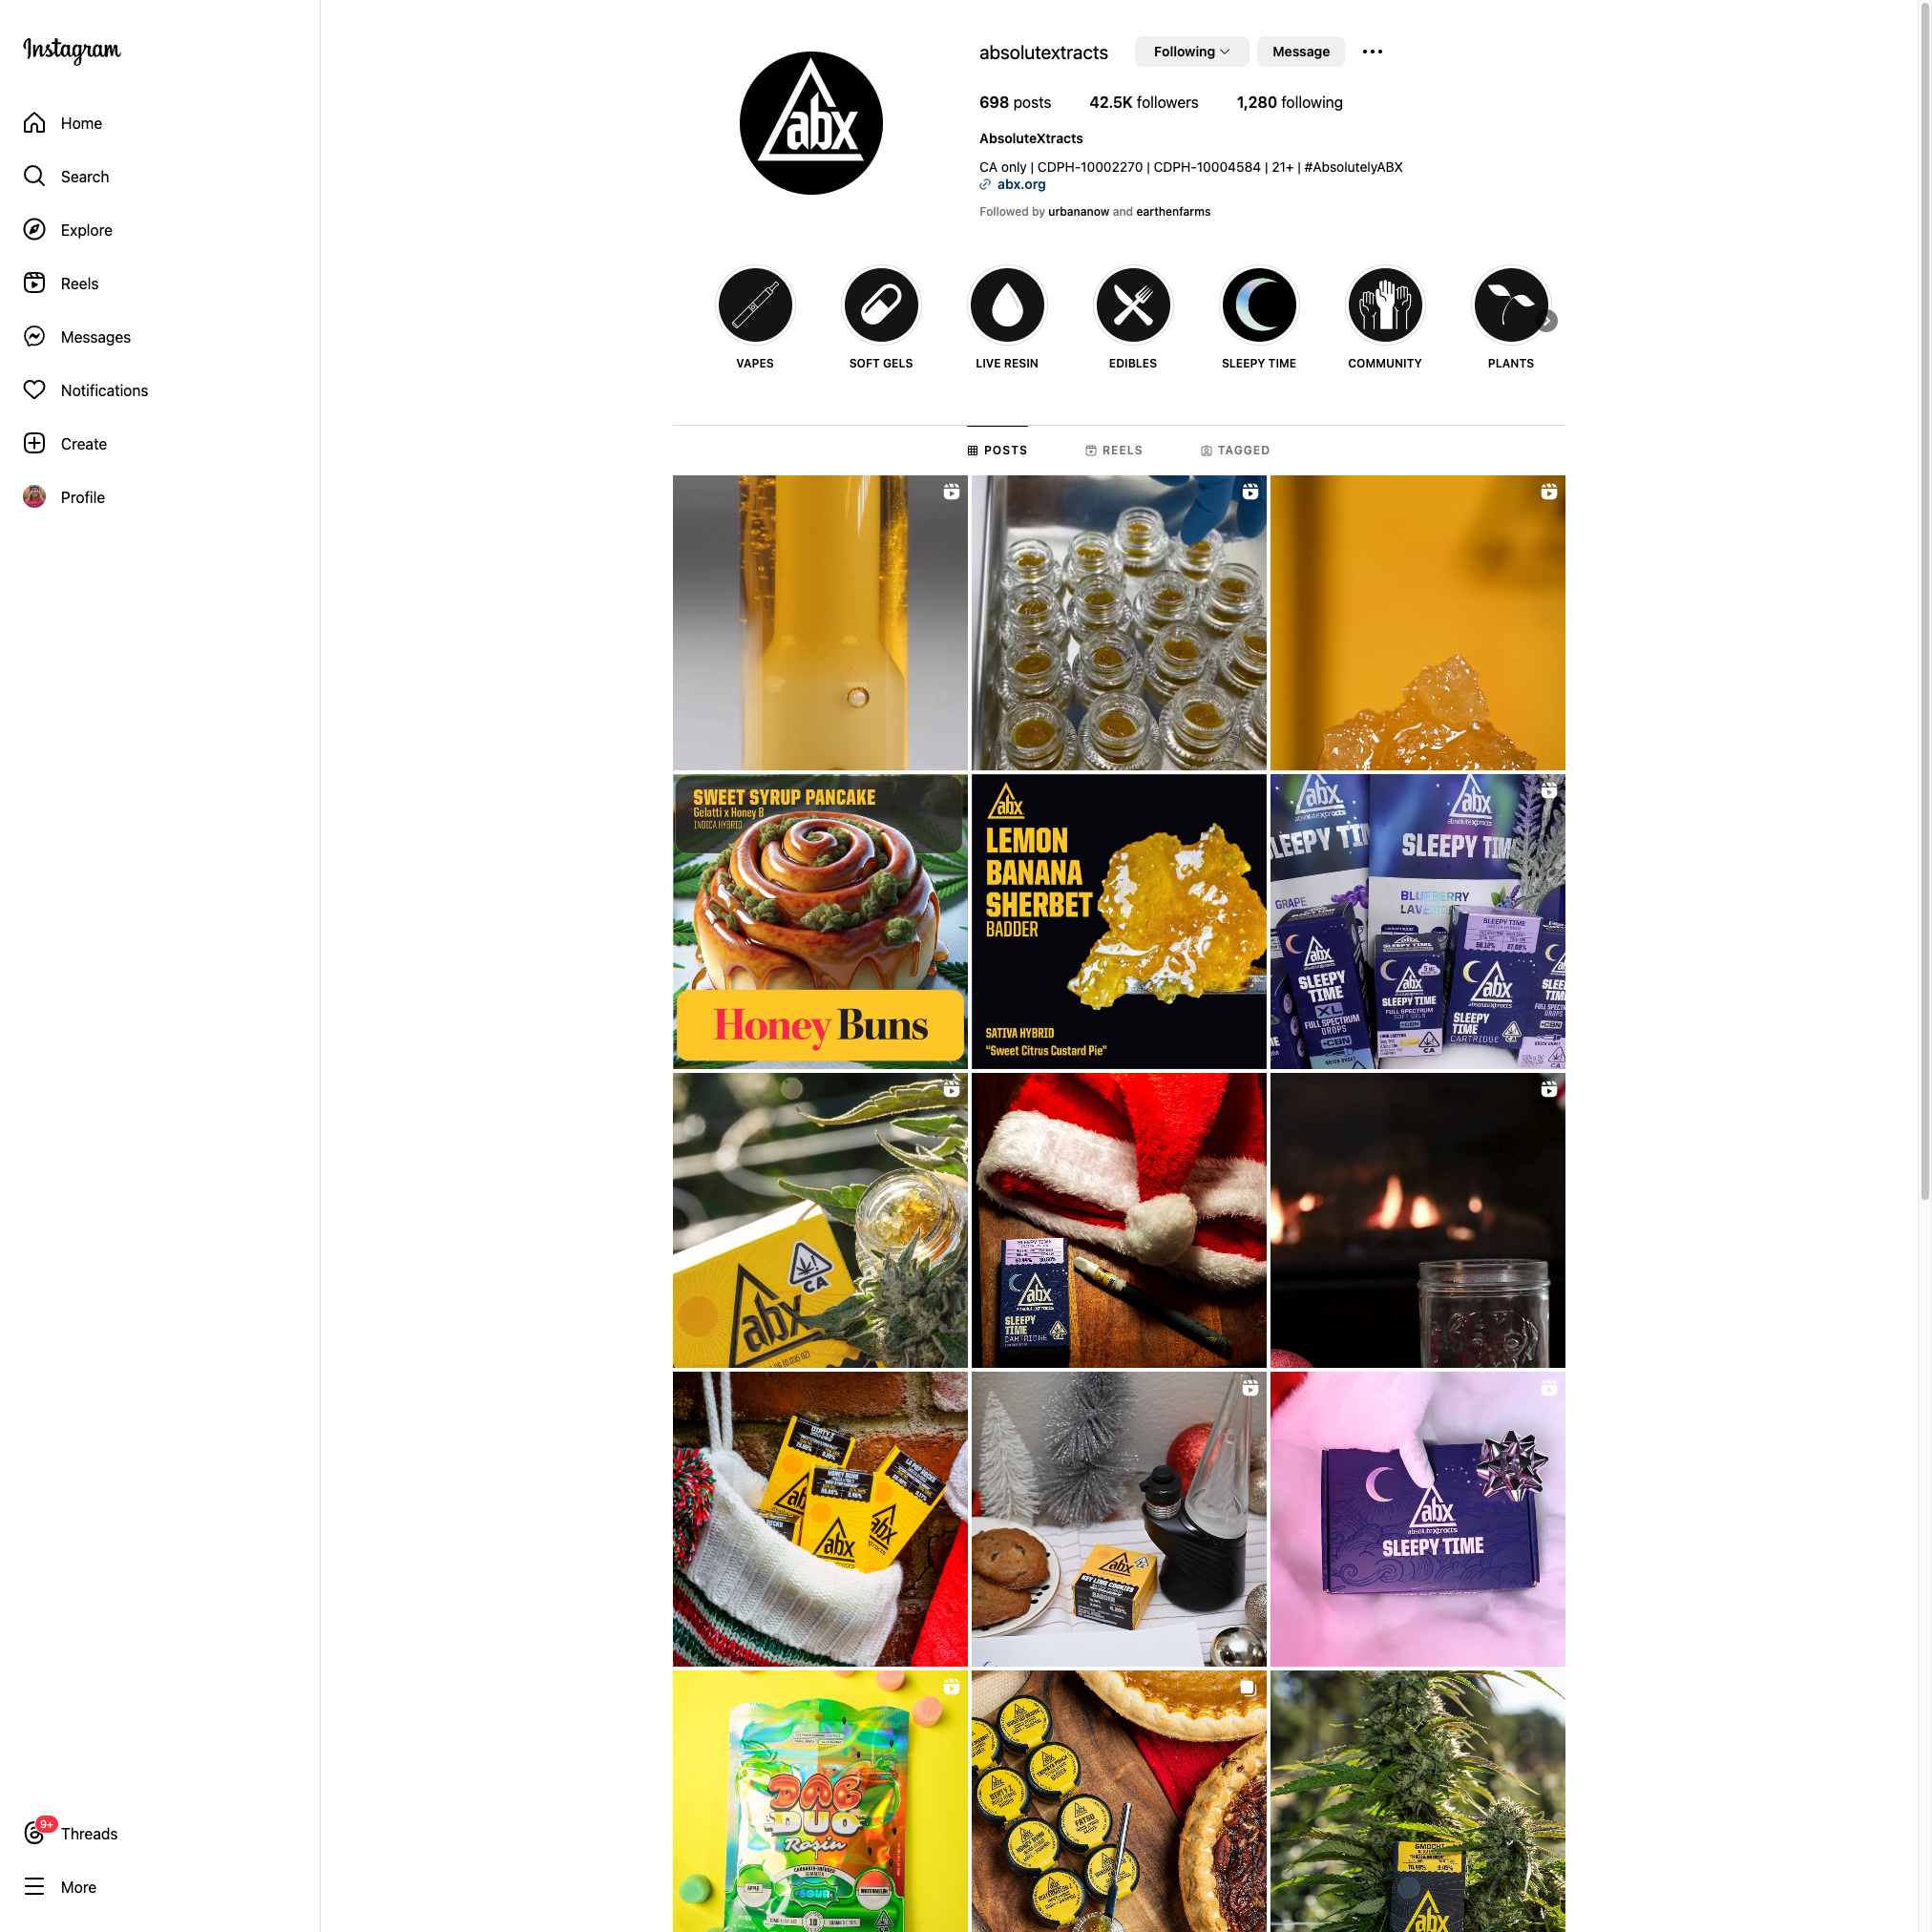Open Notifications heart icon
This screenshot has height=1932, width=1932.
[34, 390]
